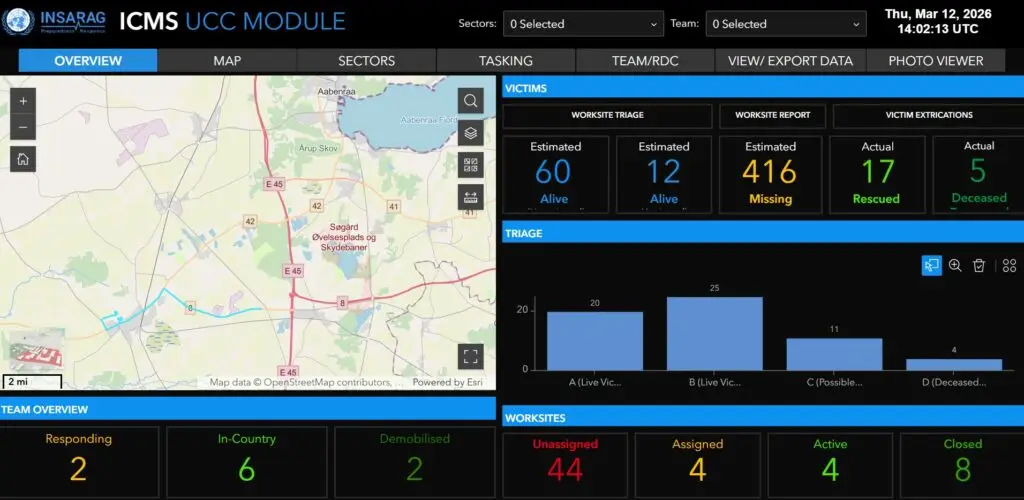Click the 416 Estimated Missing card

[x=771, y=174]
